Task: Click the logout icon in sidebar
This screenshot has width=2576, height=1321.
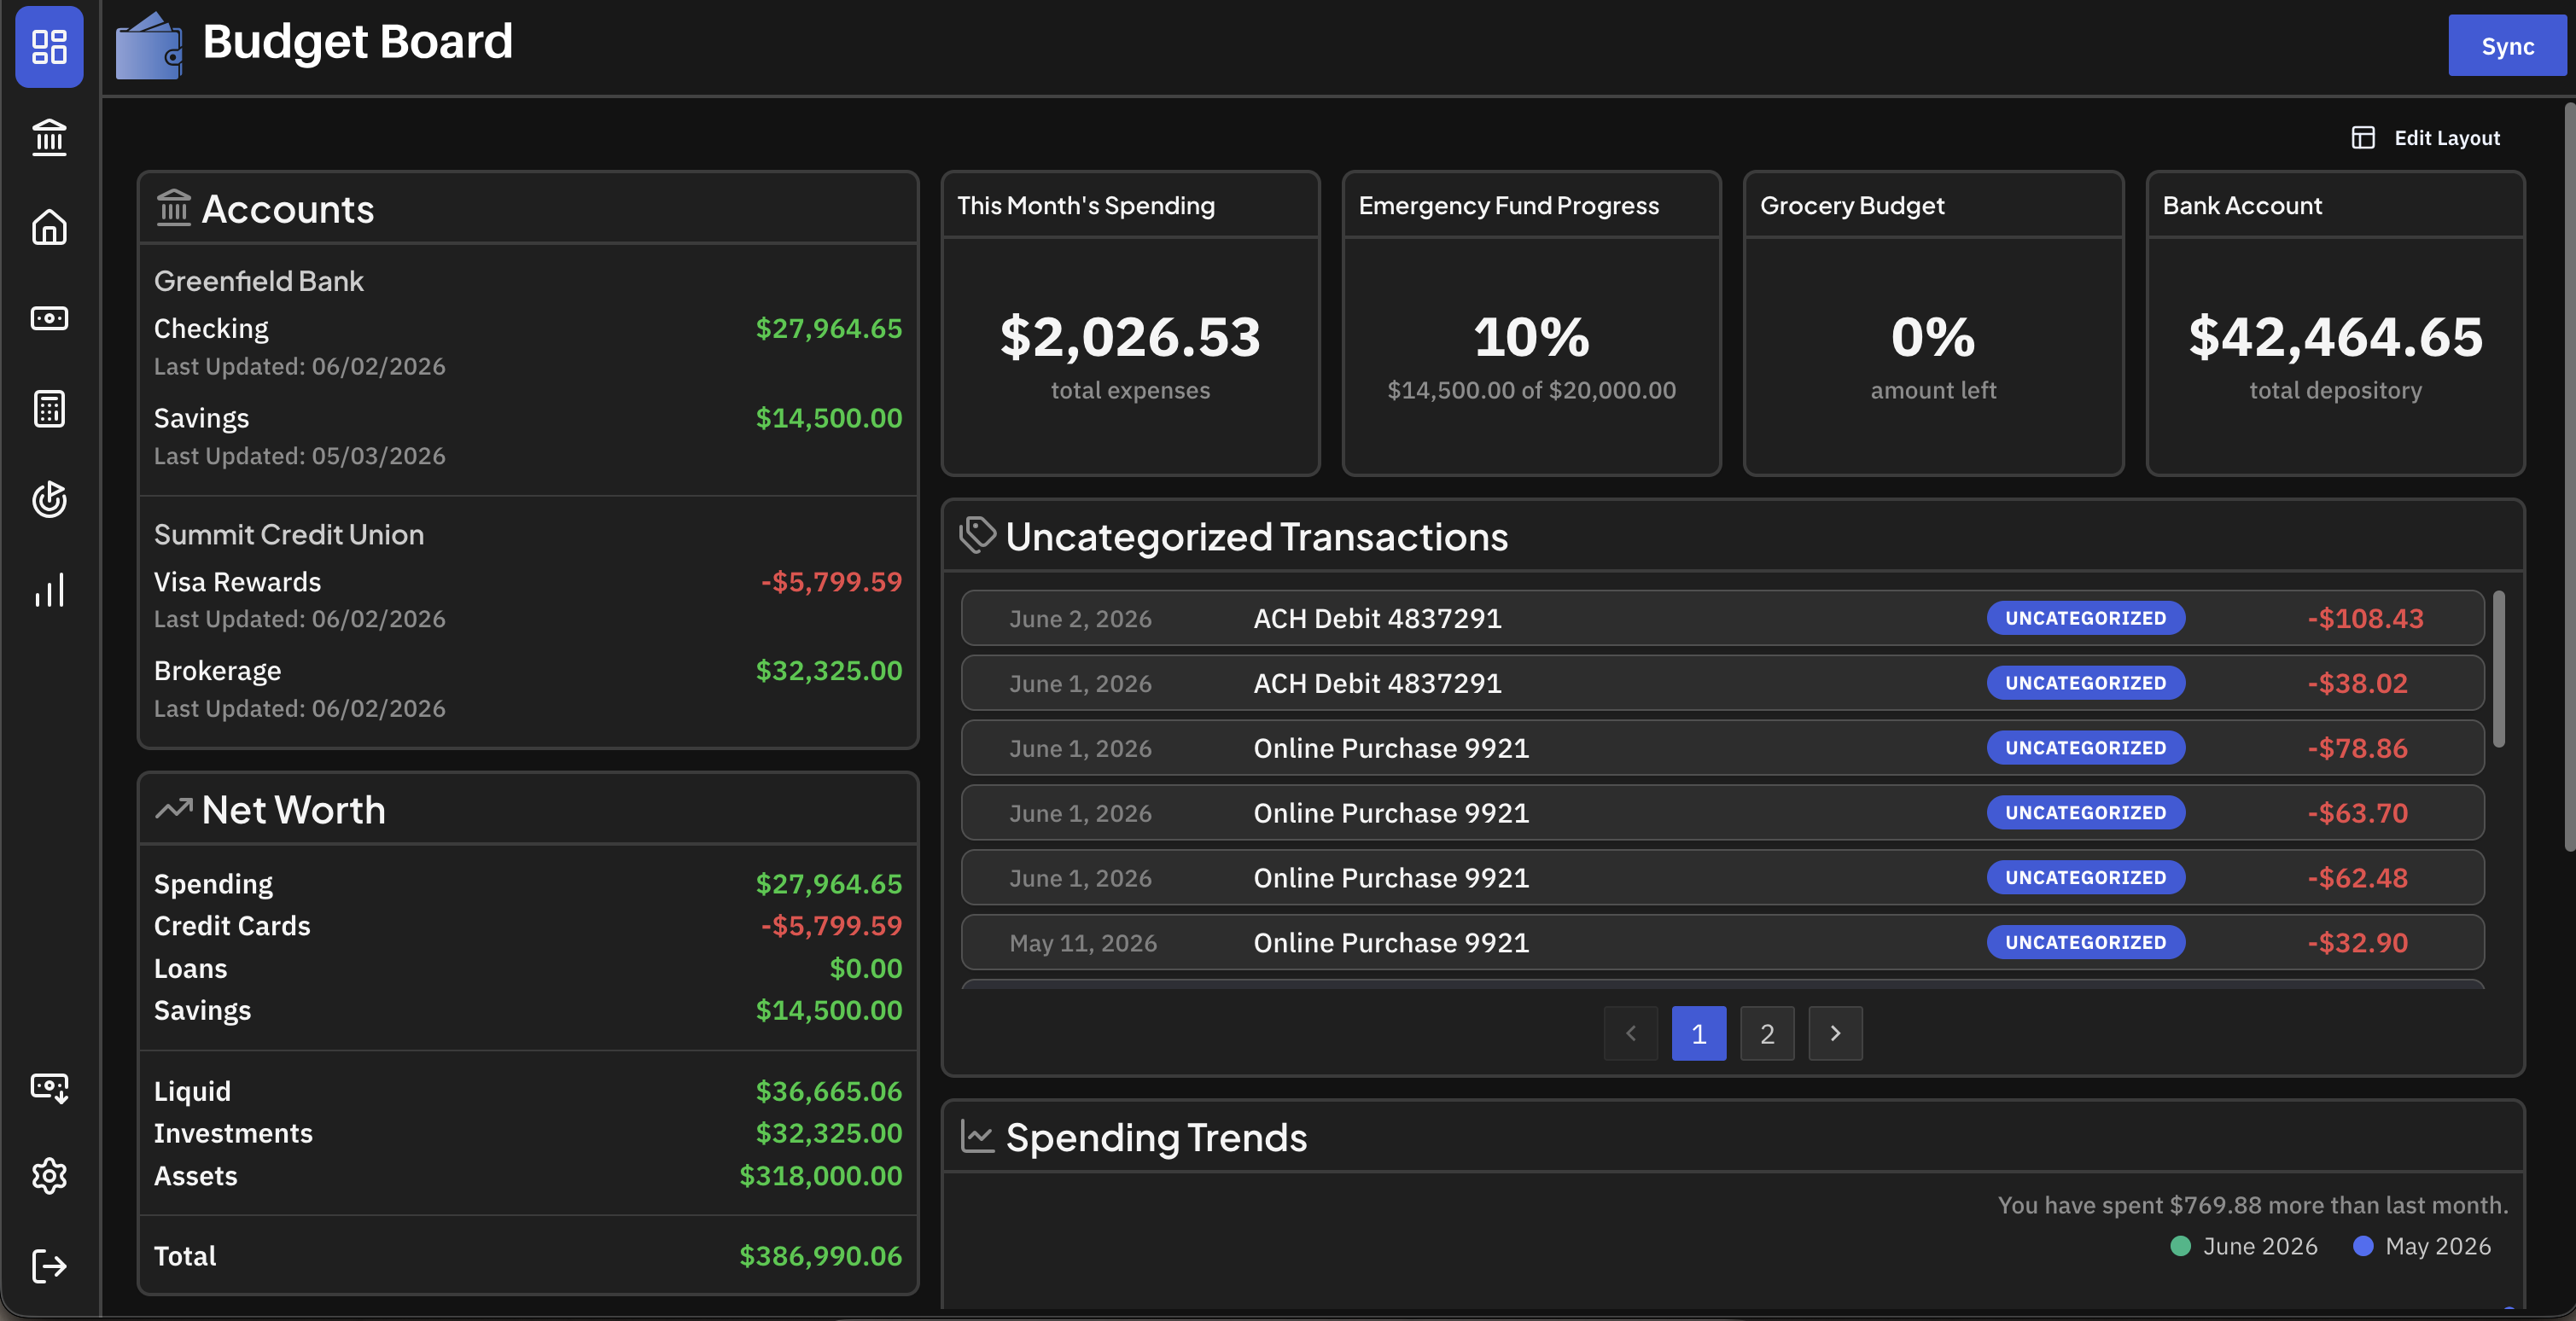Action: (x=49, y=1266)
